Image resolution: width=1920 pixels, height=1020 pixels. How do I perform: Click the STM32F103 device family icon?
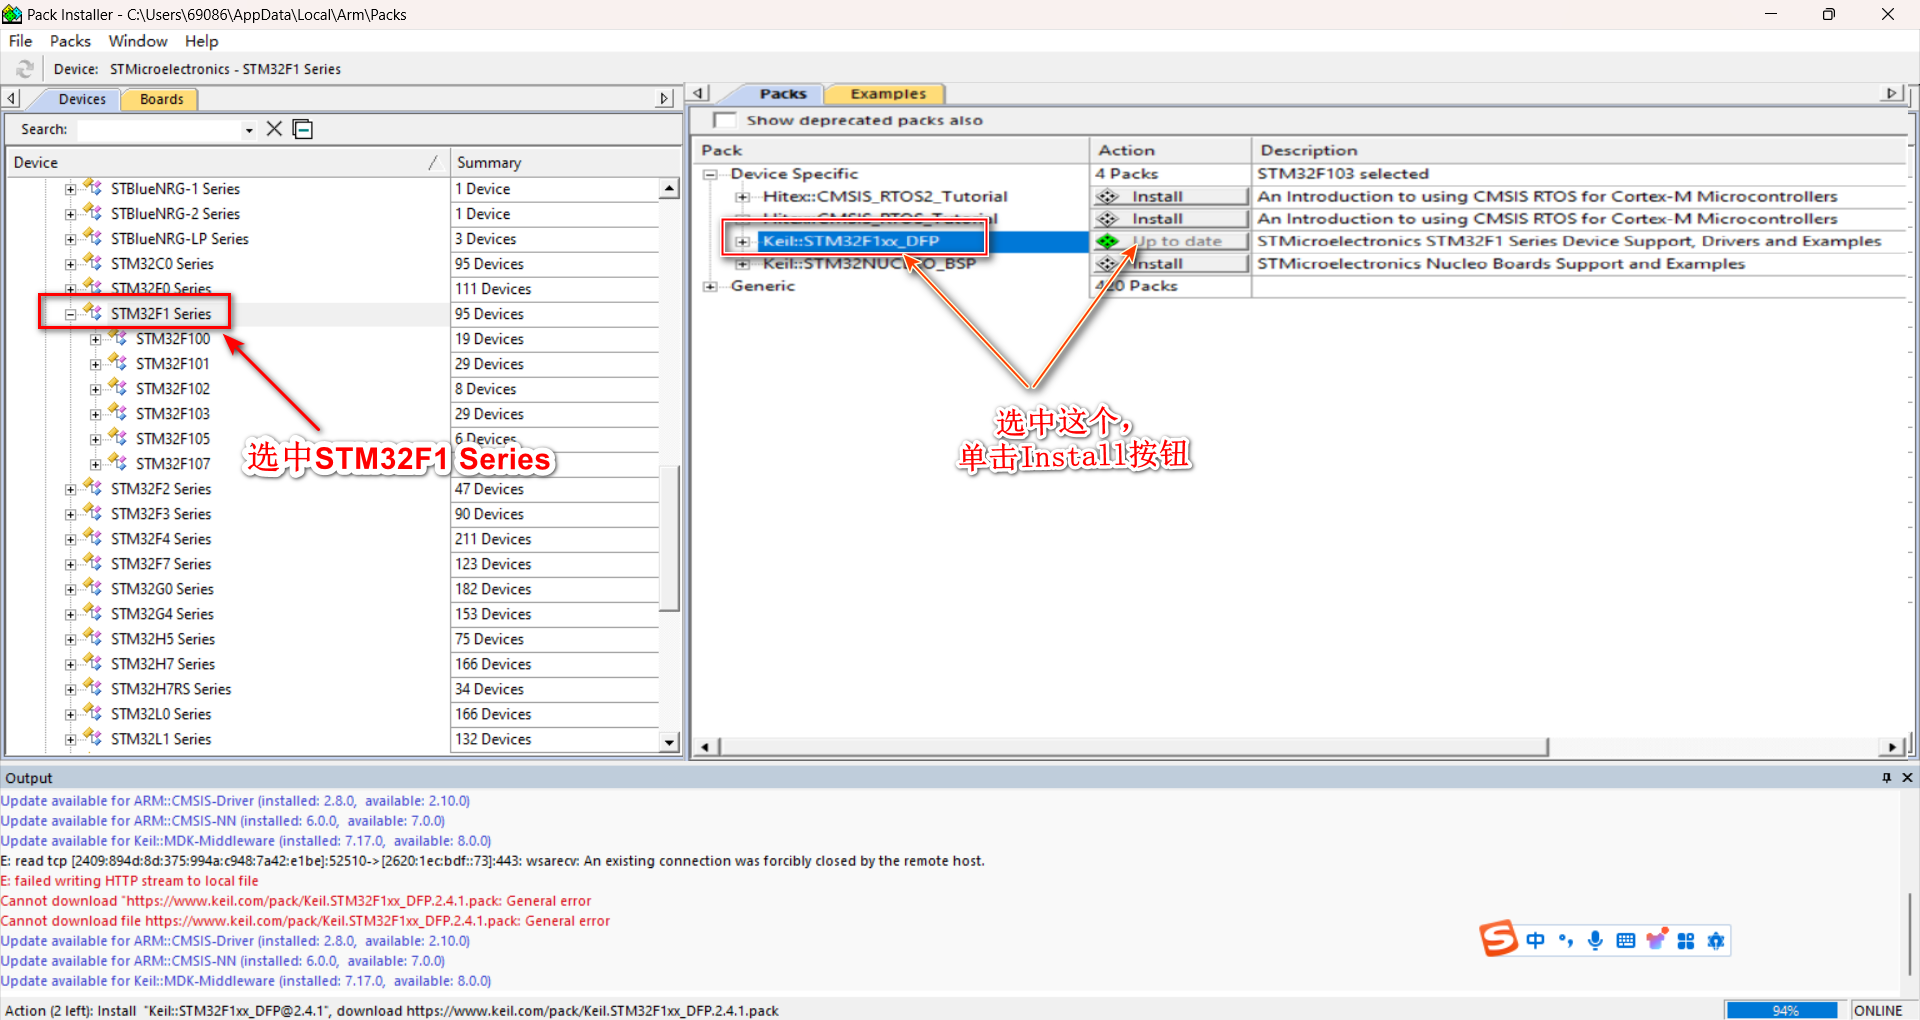pos(118,413)
